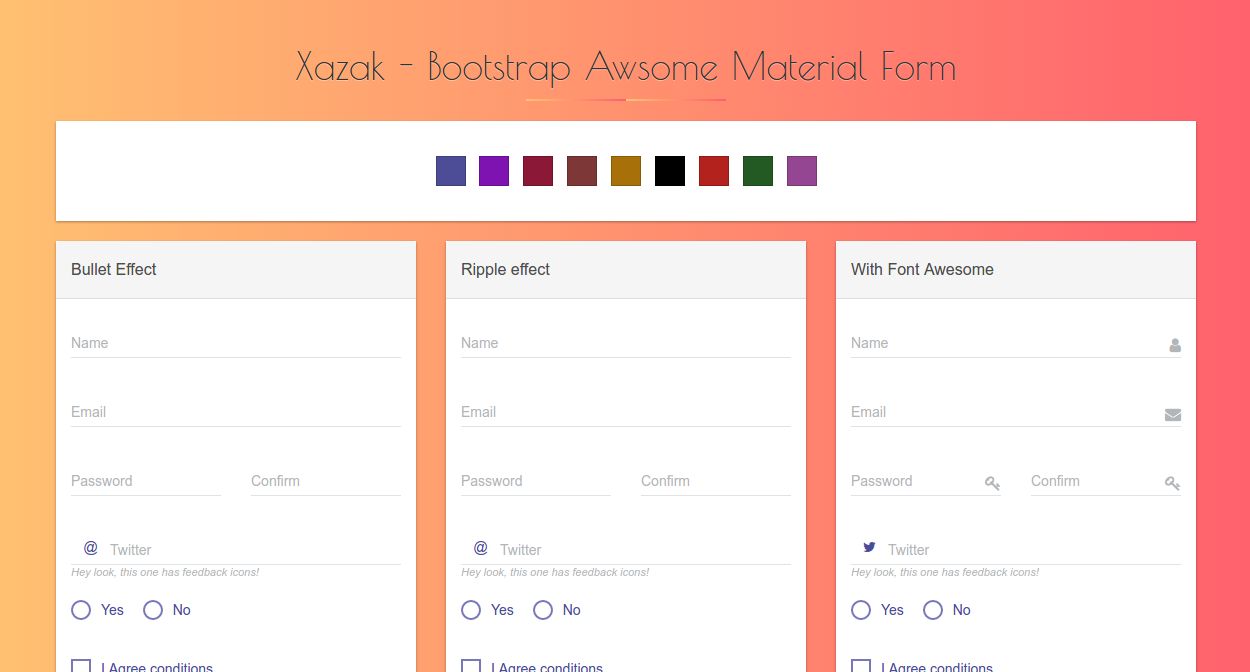
Task: Select Yes radio in Font Awesome form
Action: (861, 610)
